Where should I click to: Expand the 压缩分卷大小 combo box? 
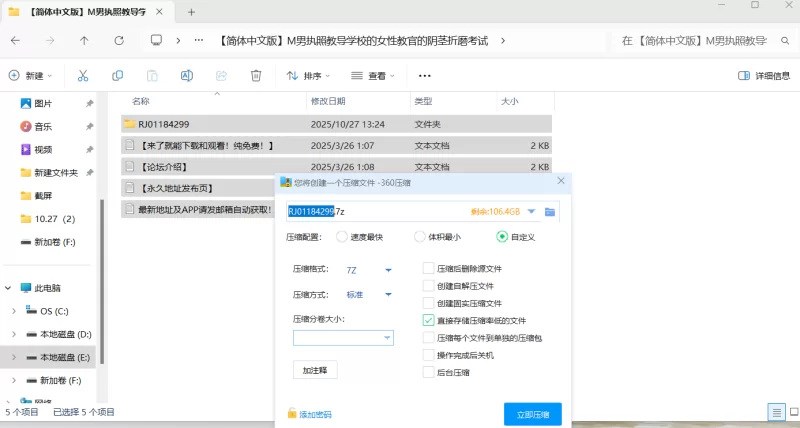tap(387, 339)
